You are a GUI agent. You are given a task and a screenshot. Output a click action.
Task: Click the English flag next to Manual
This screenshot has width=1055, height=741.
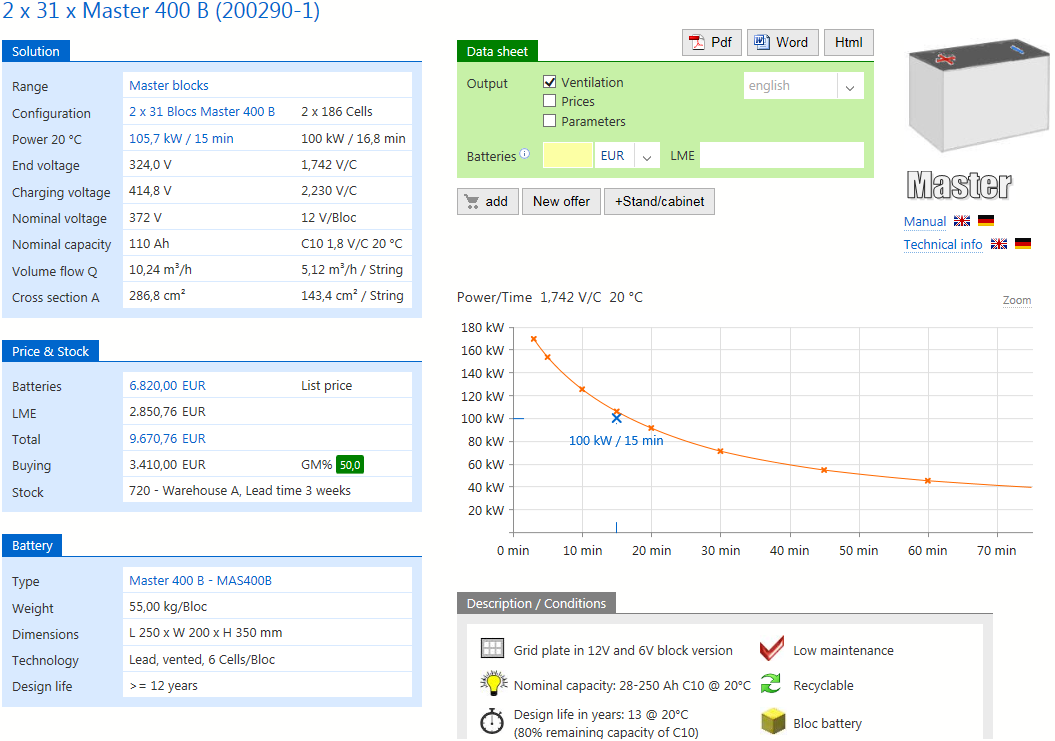(962, 221)
